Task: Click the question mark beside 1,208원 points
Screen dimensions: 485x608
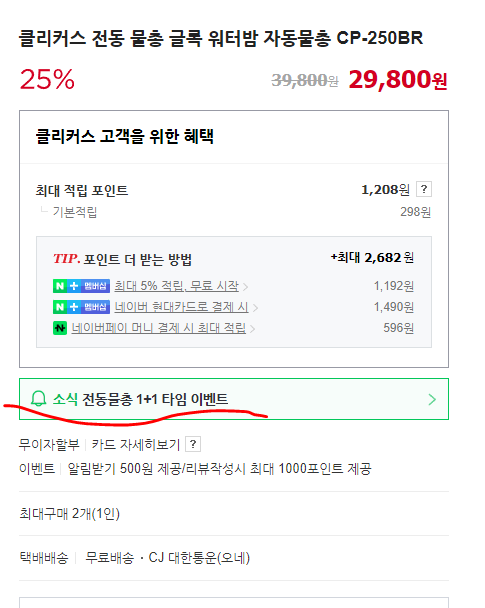Action: (x=424, y=189)
